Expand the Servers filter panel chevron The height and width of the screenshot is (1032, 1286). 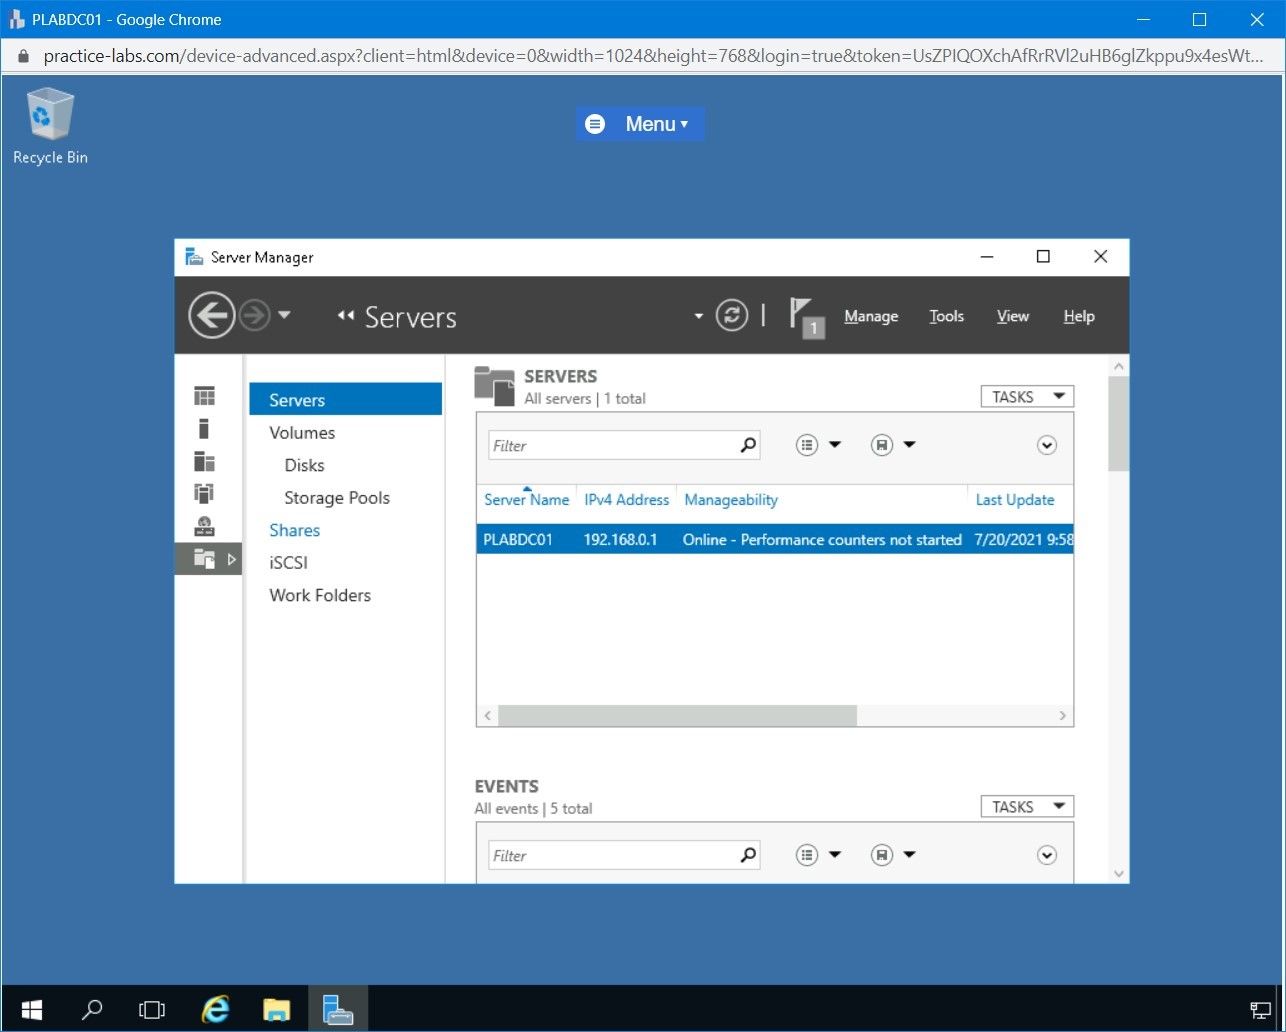point(1047,445)
